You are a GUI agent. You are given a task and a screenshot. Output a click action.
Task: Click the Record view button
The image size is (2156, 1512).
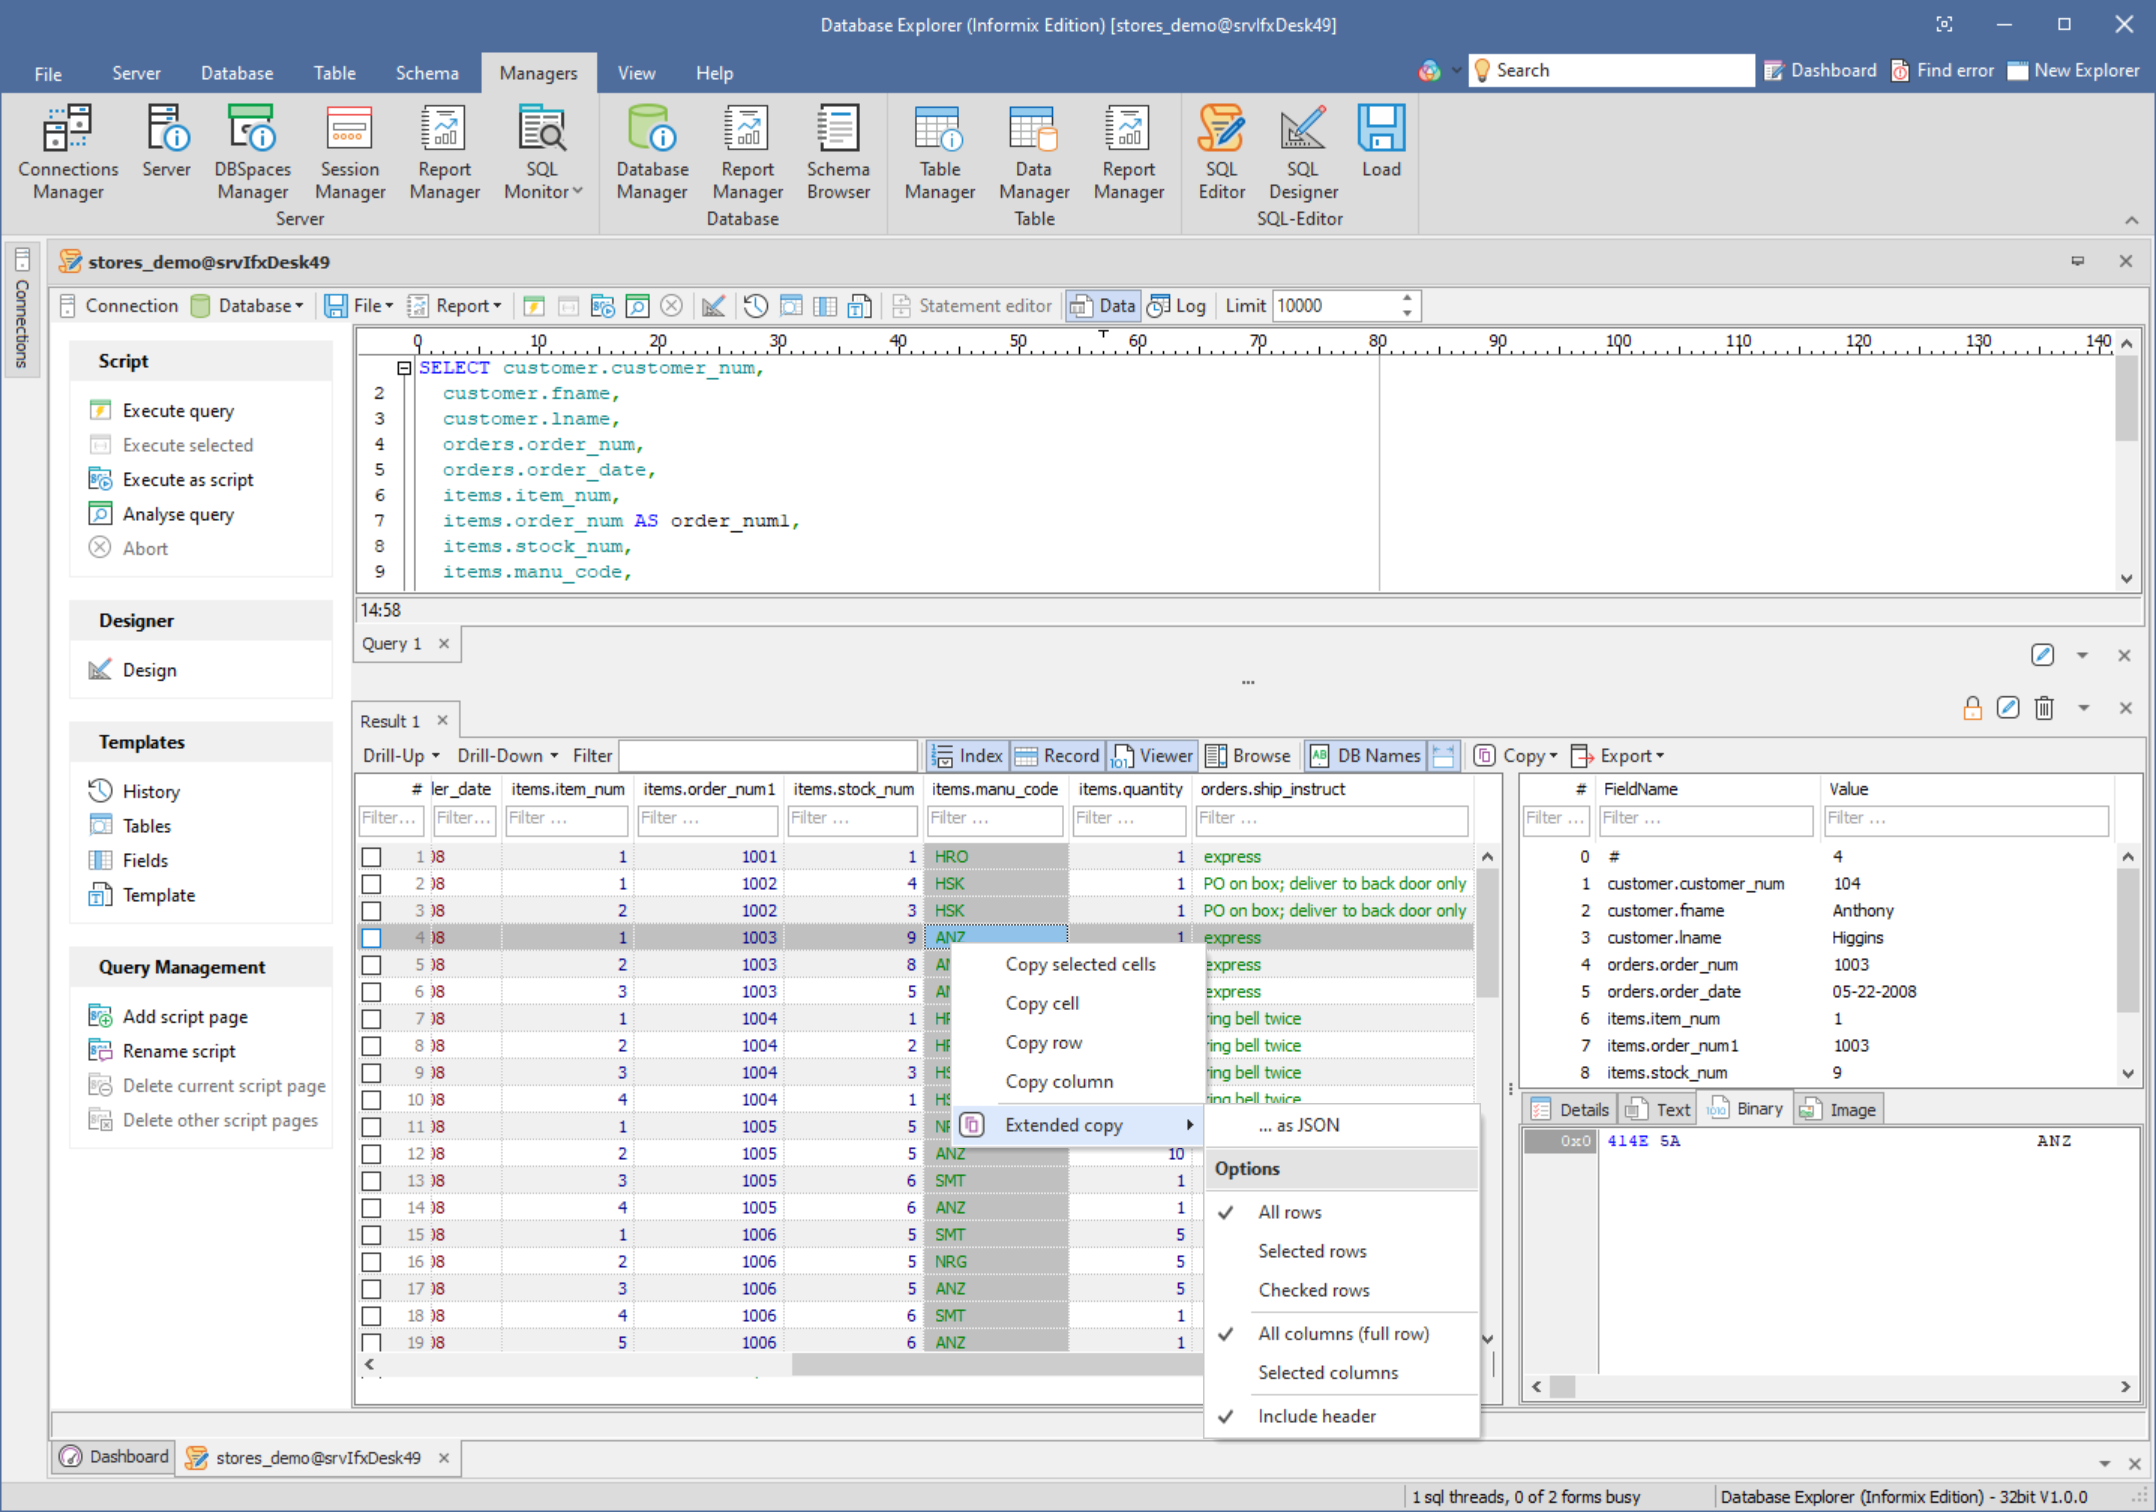click(1057, 756)
